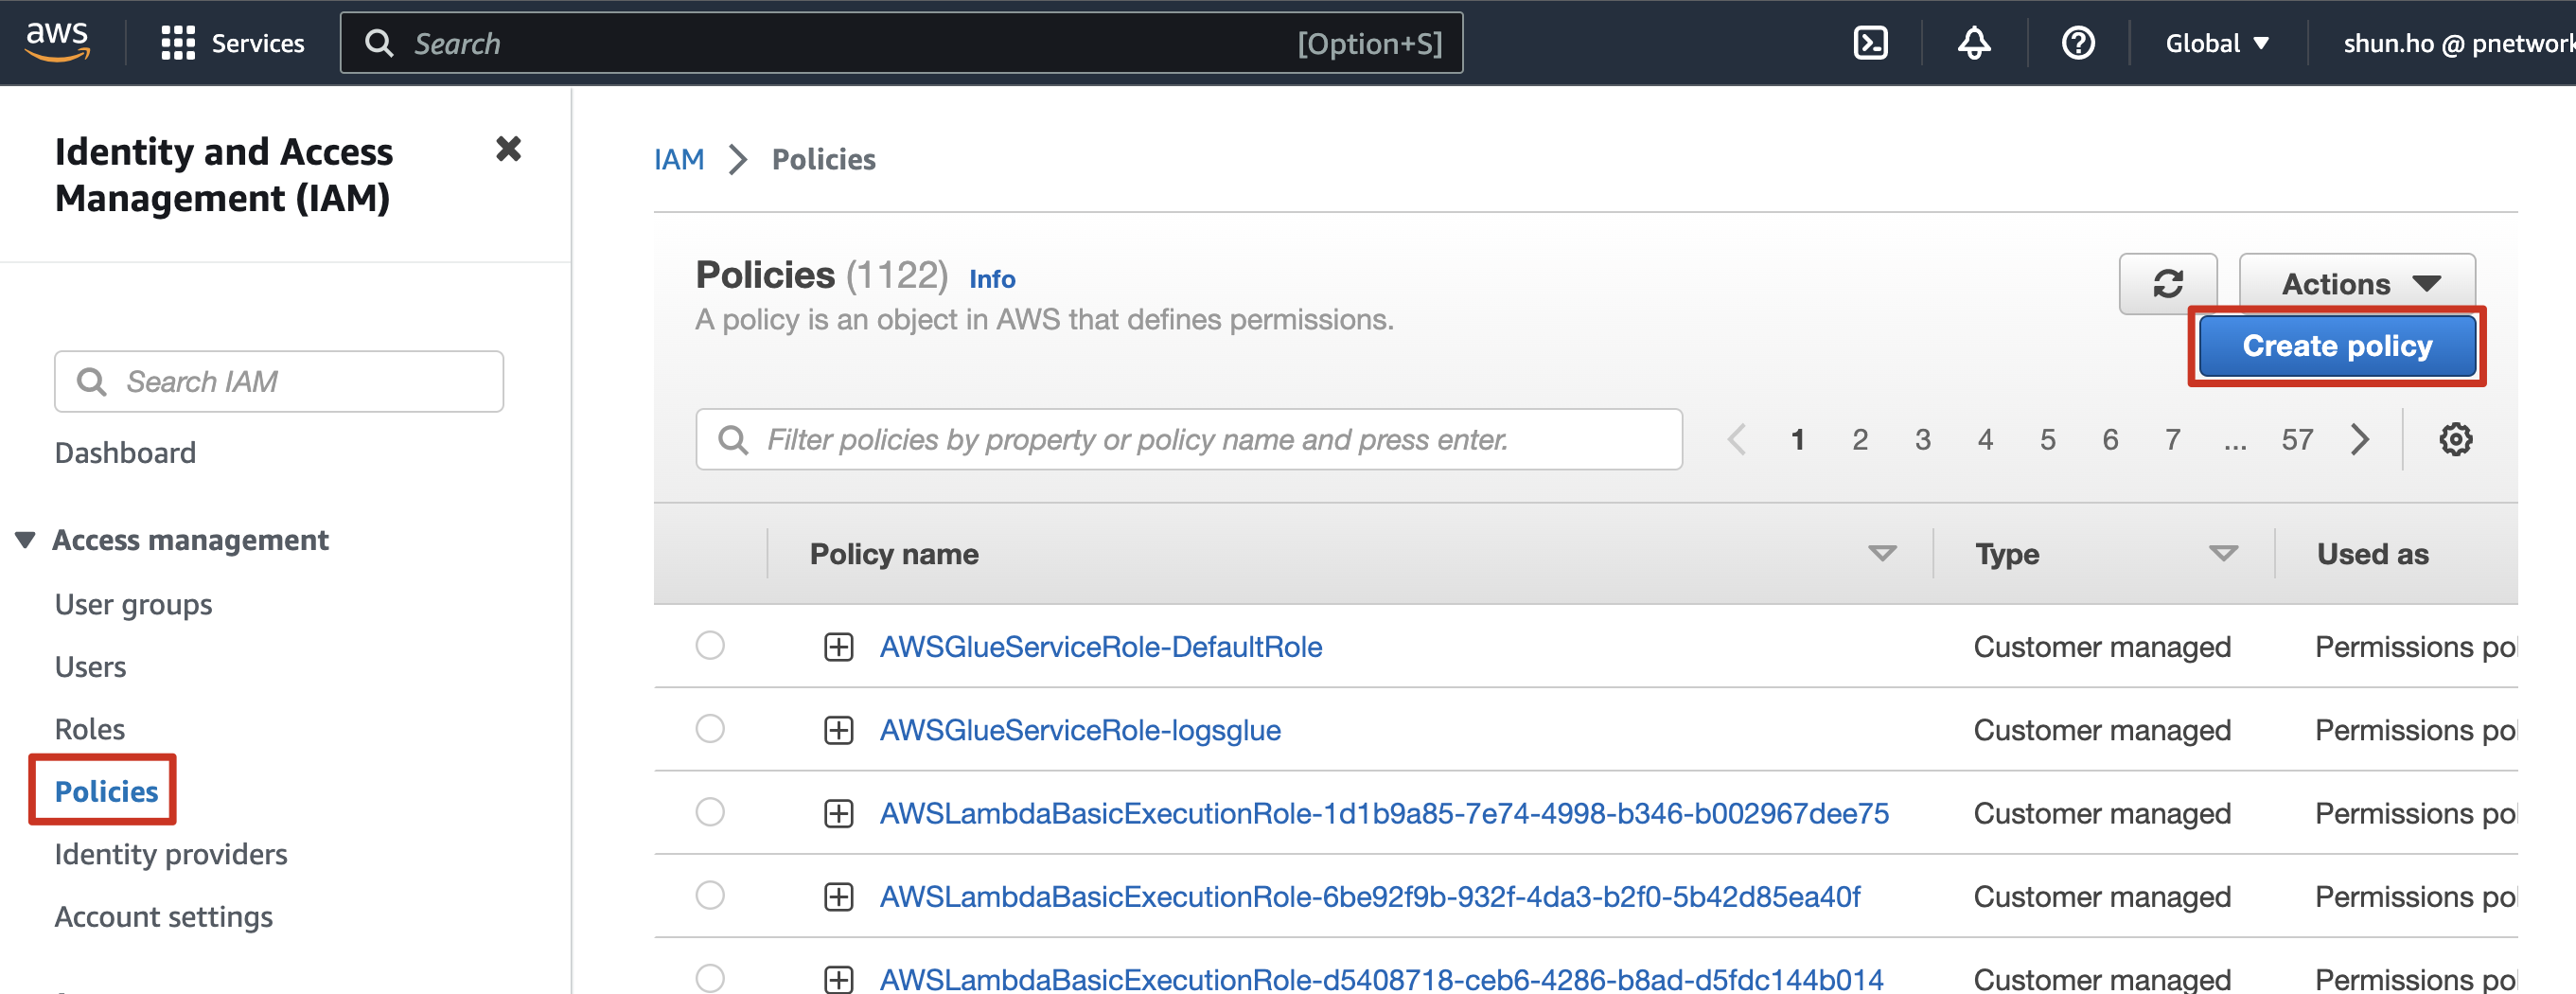Go to the next page of policies
The image size is (2576, 994).
2359,439
